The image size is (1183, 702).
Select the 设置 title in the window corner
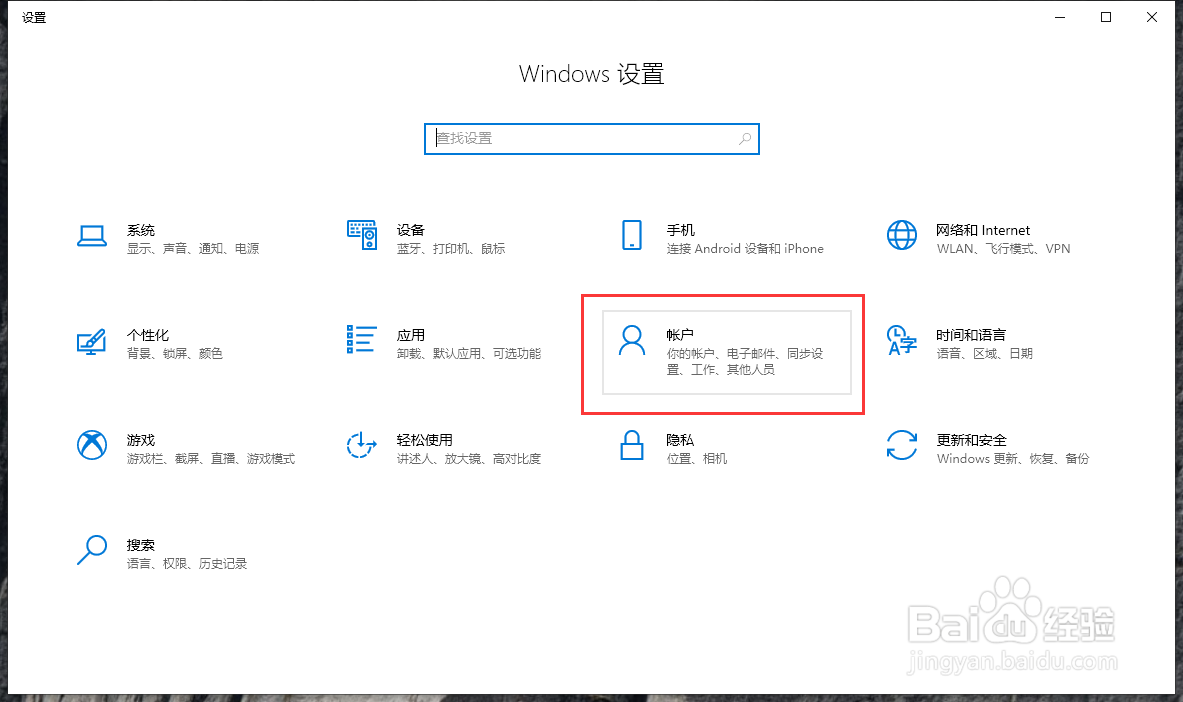click(x=33, y=17)
